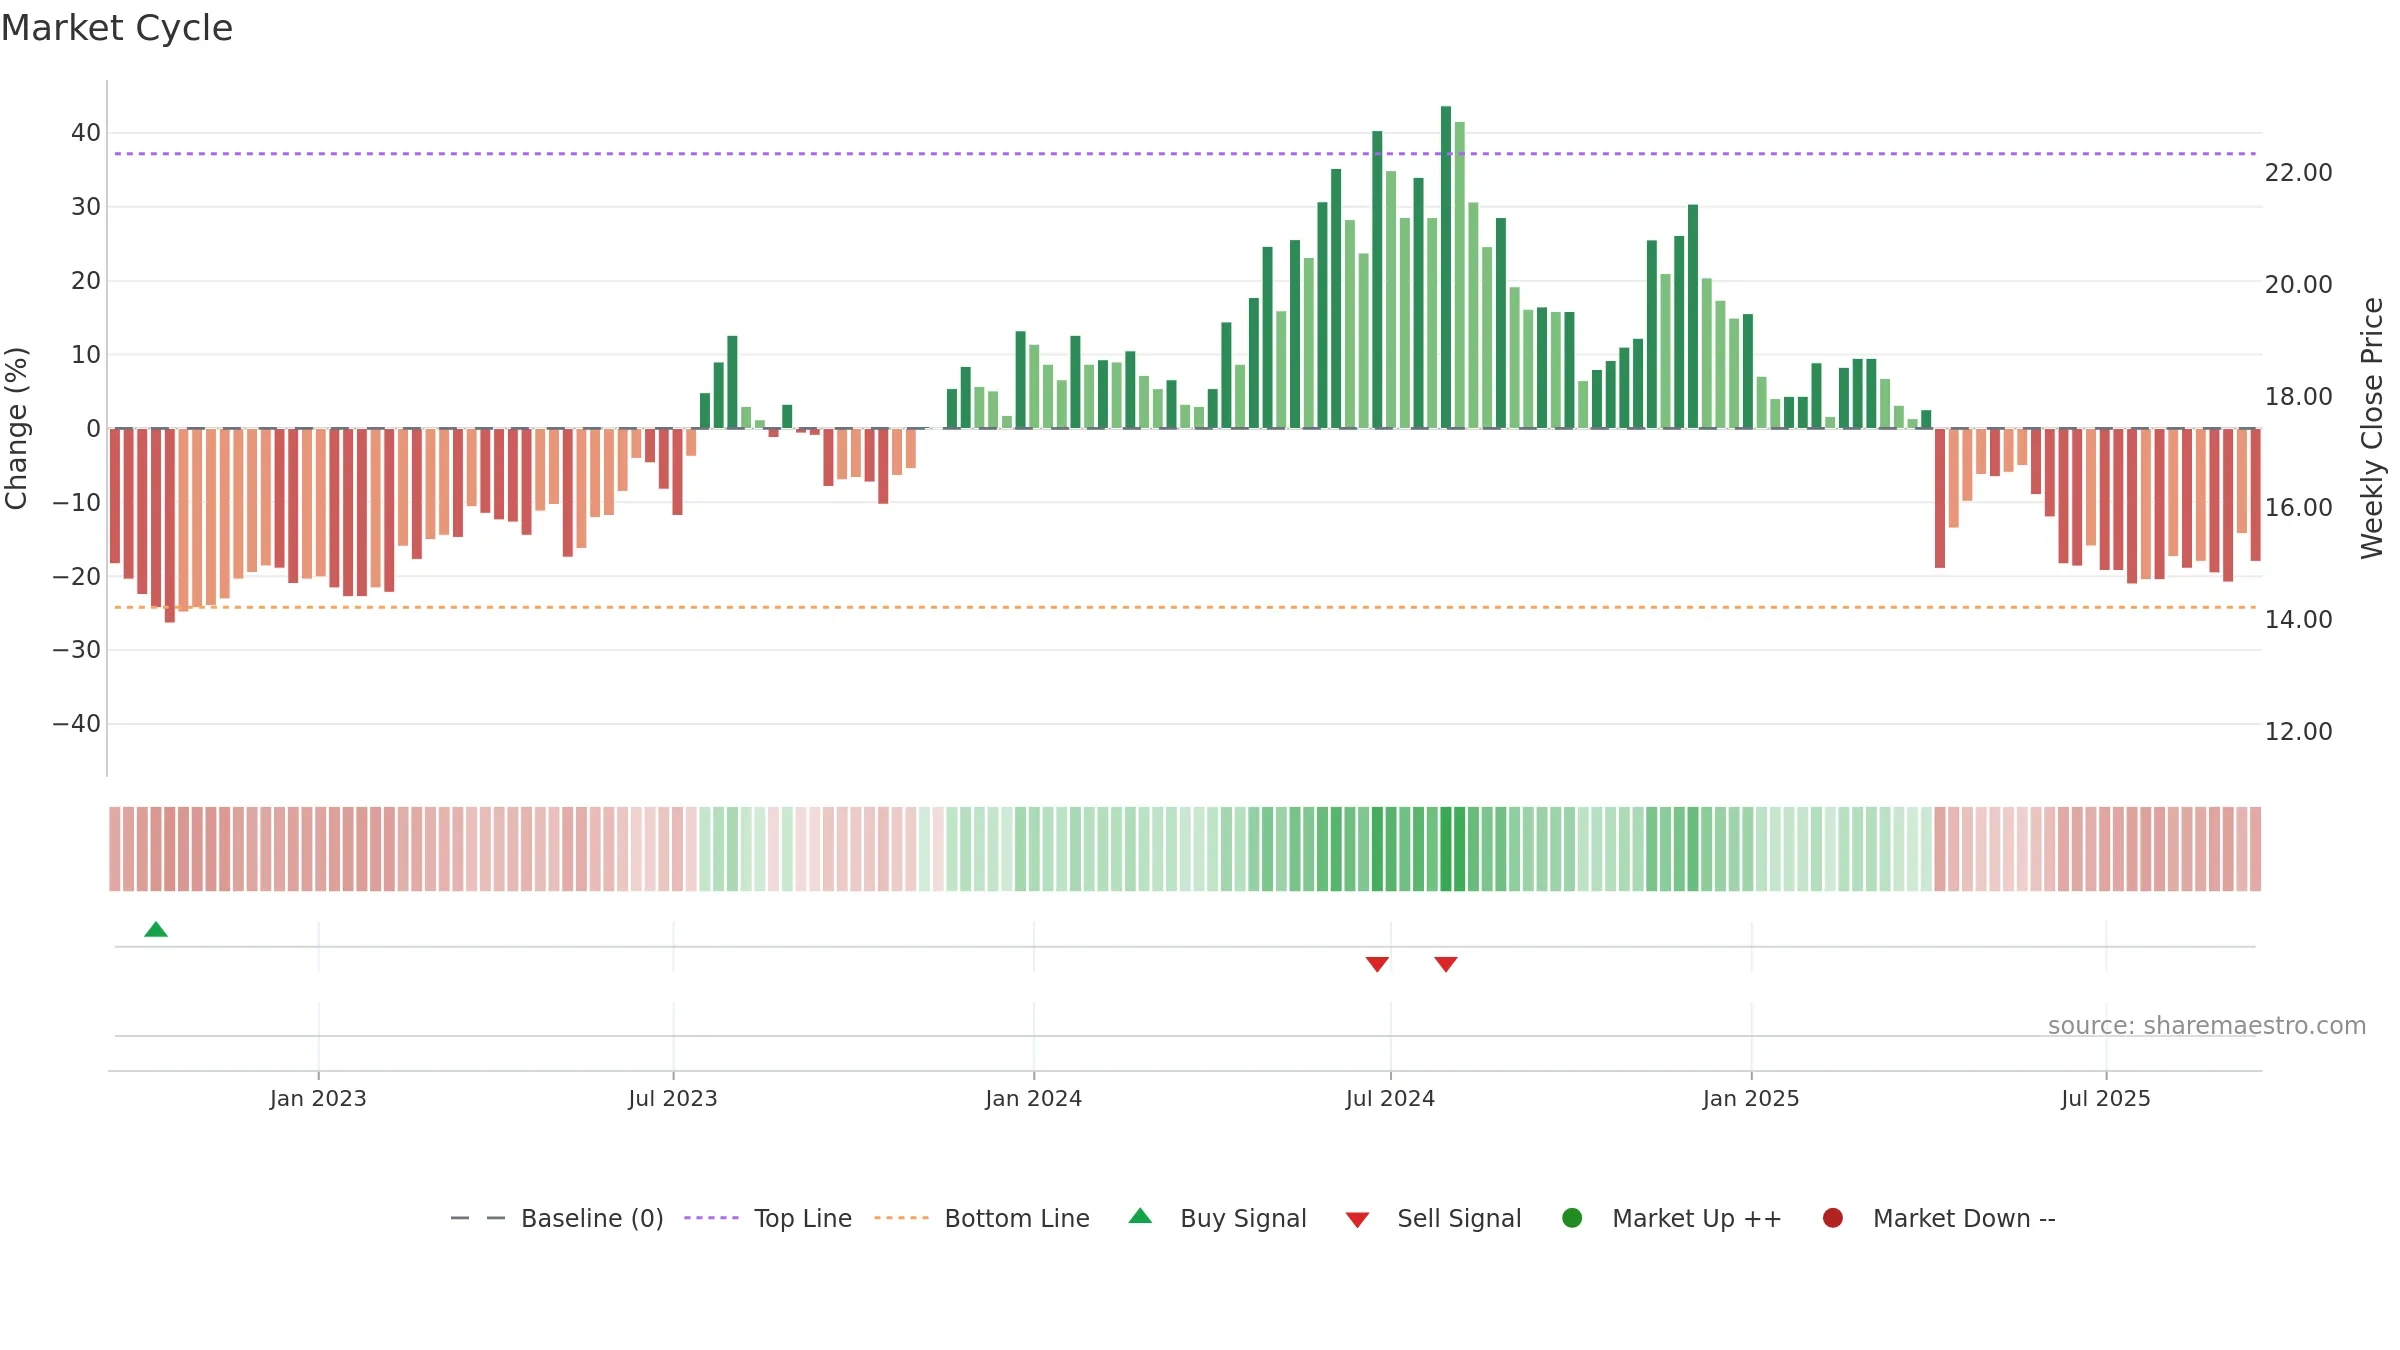This screenshot has width=2400, height=1350.
Task: Click the 22.00 price axis label
Action: tap(2298, 173)
